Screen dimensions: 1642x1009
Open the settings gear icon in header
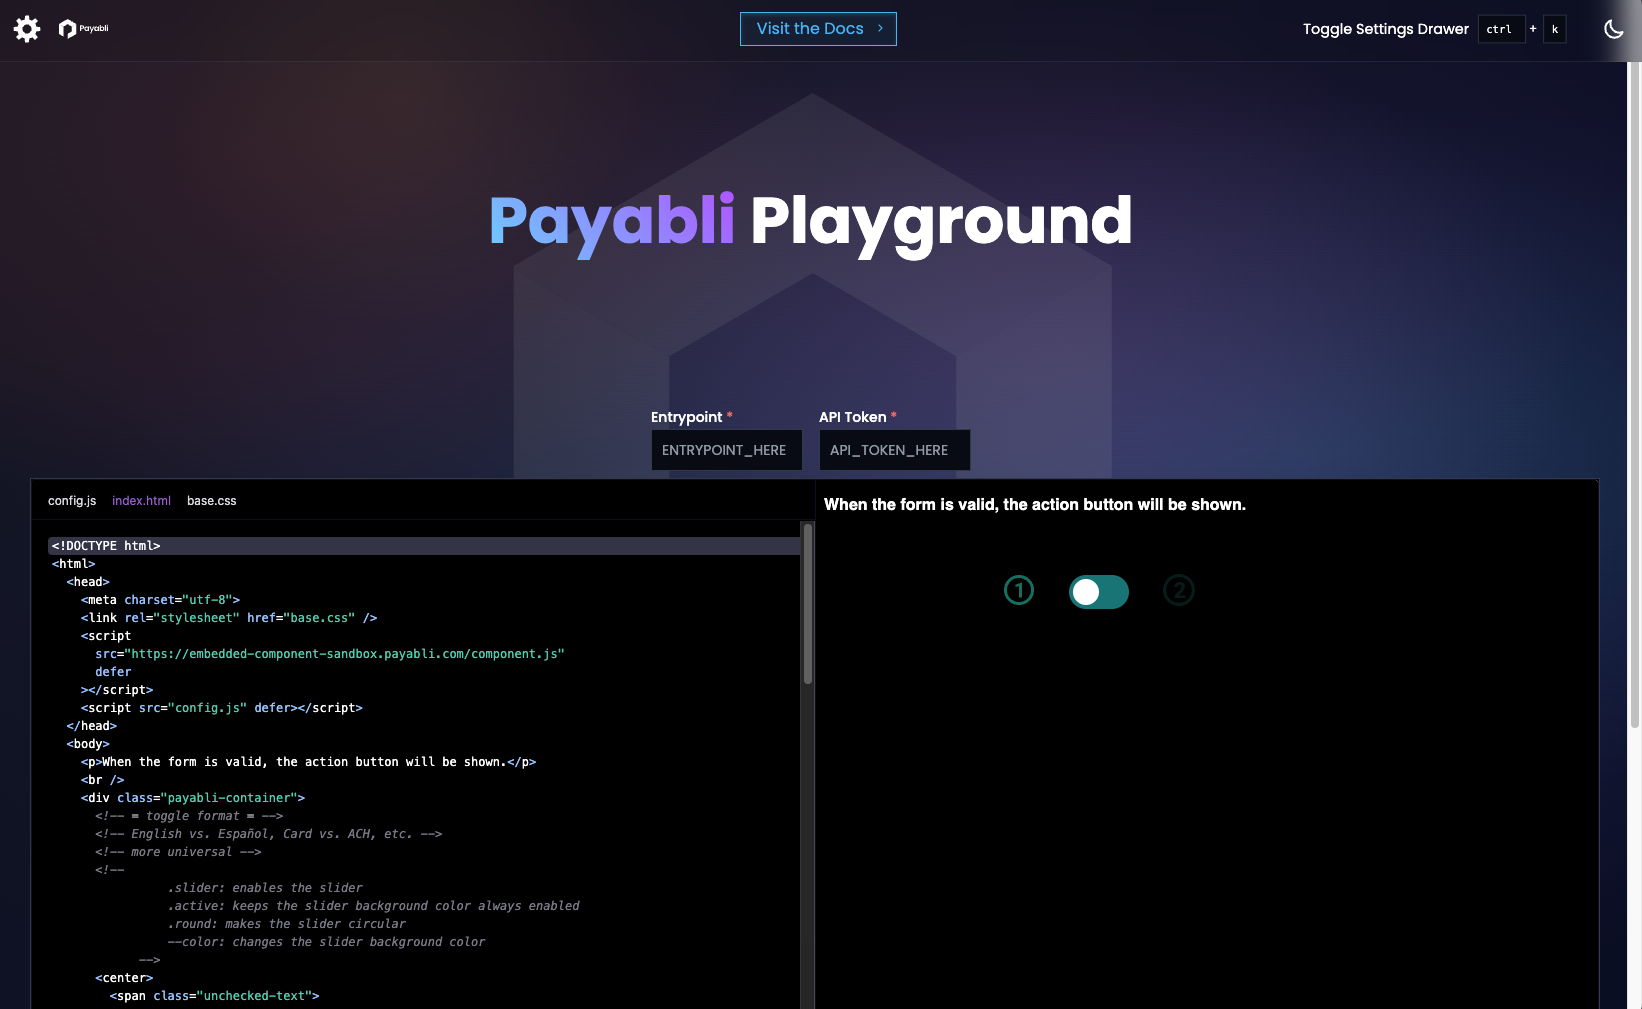tap(26, 28)
